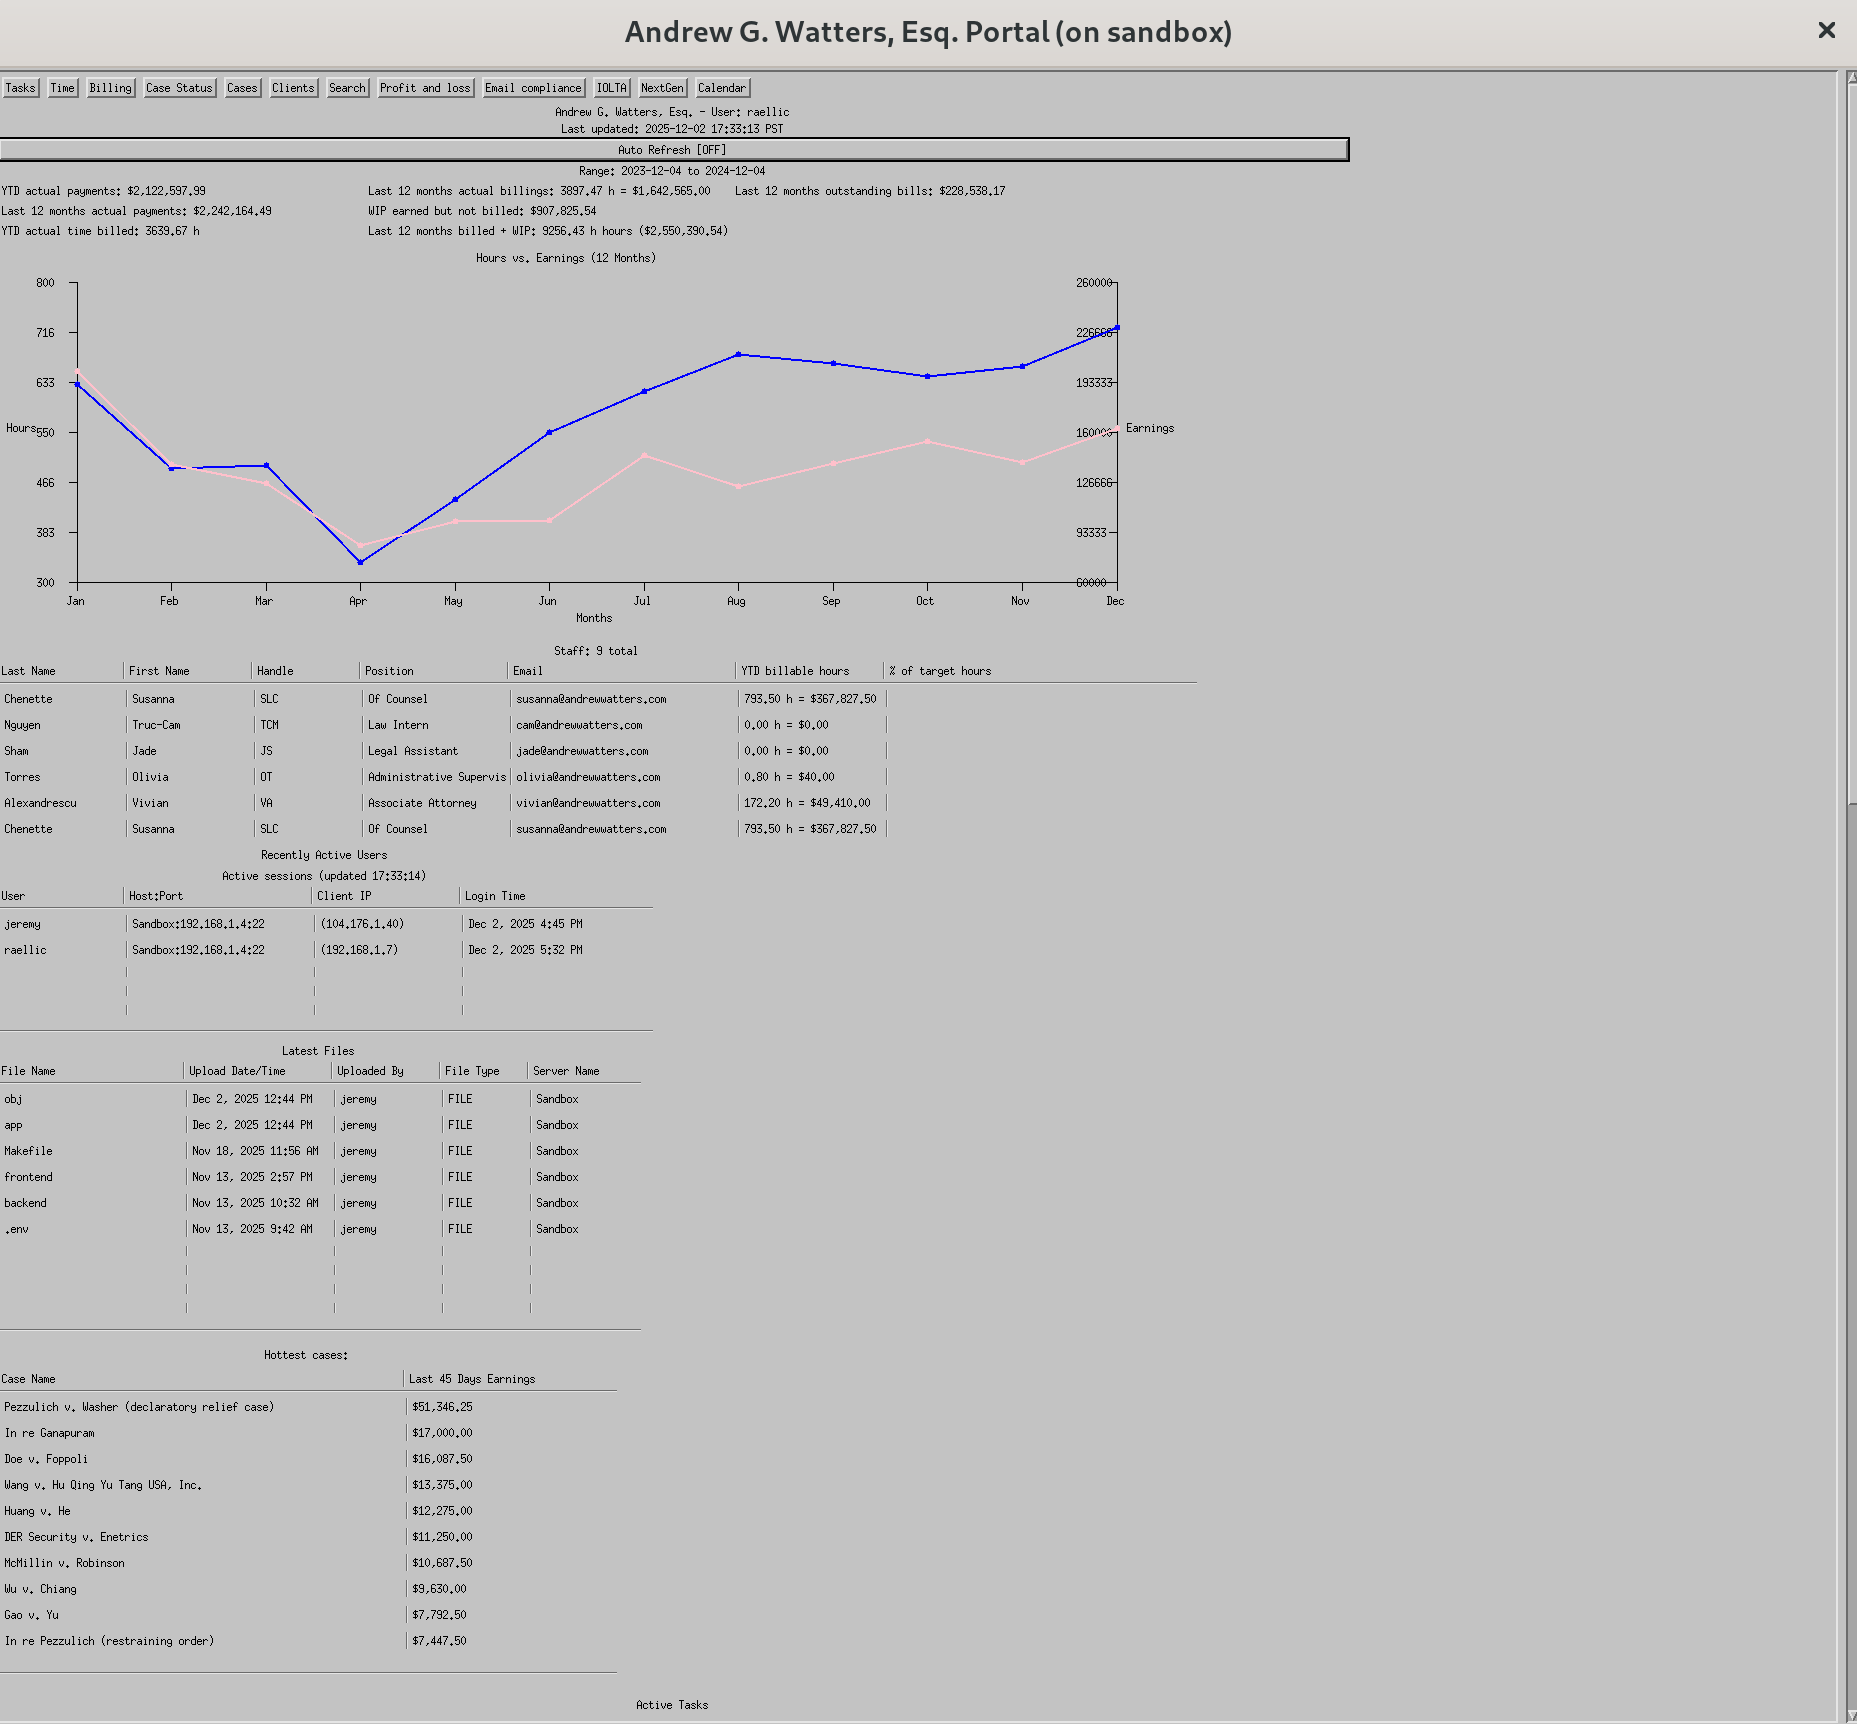1857x1724 pixels.
Task: Open the Calendar view
Action: [x=722, y=88]
